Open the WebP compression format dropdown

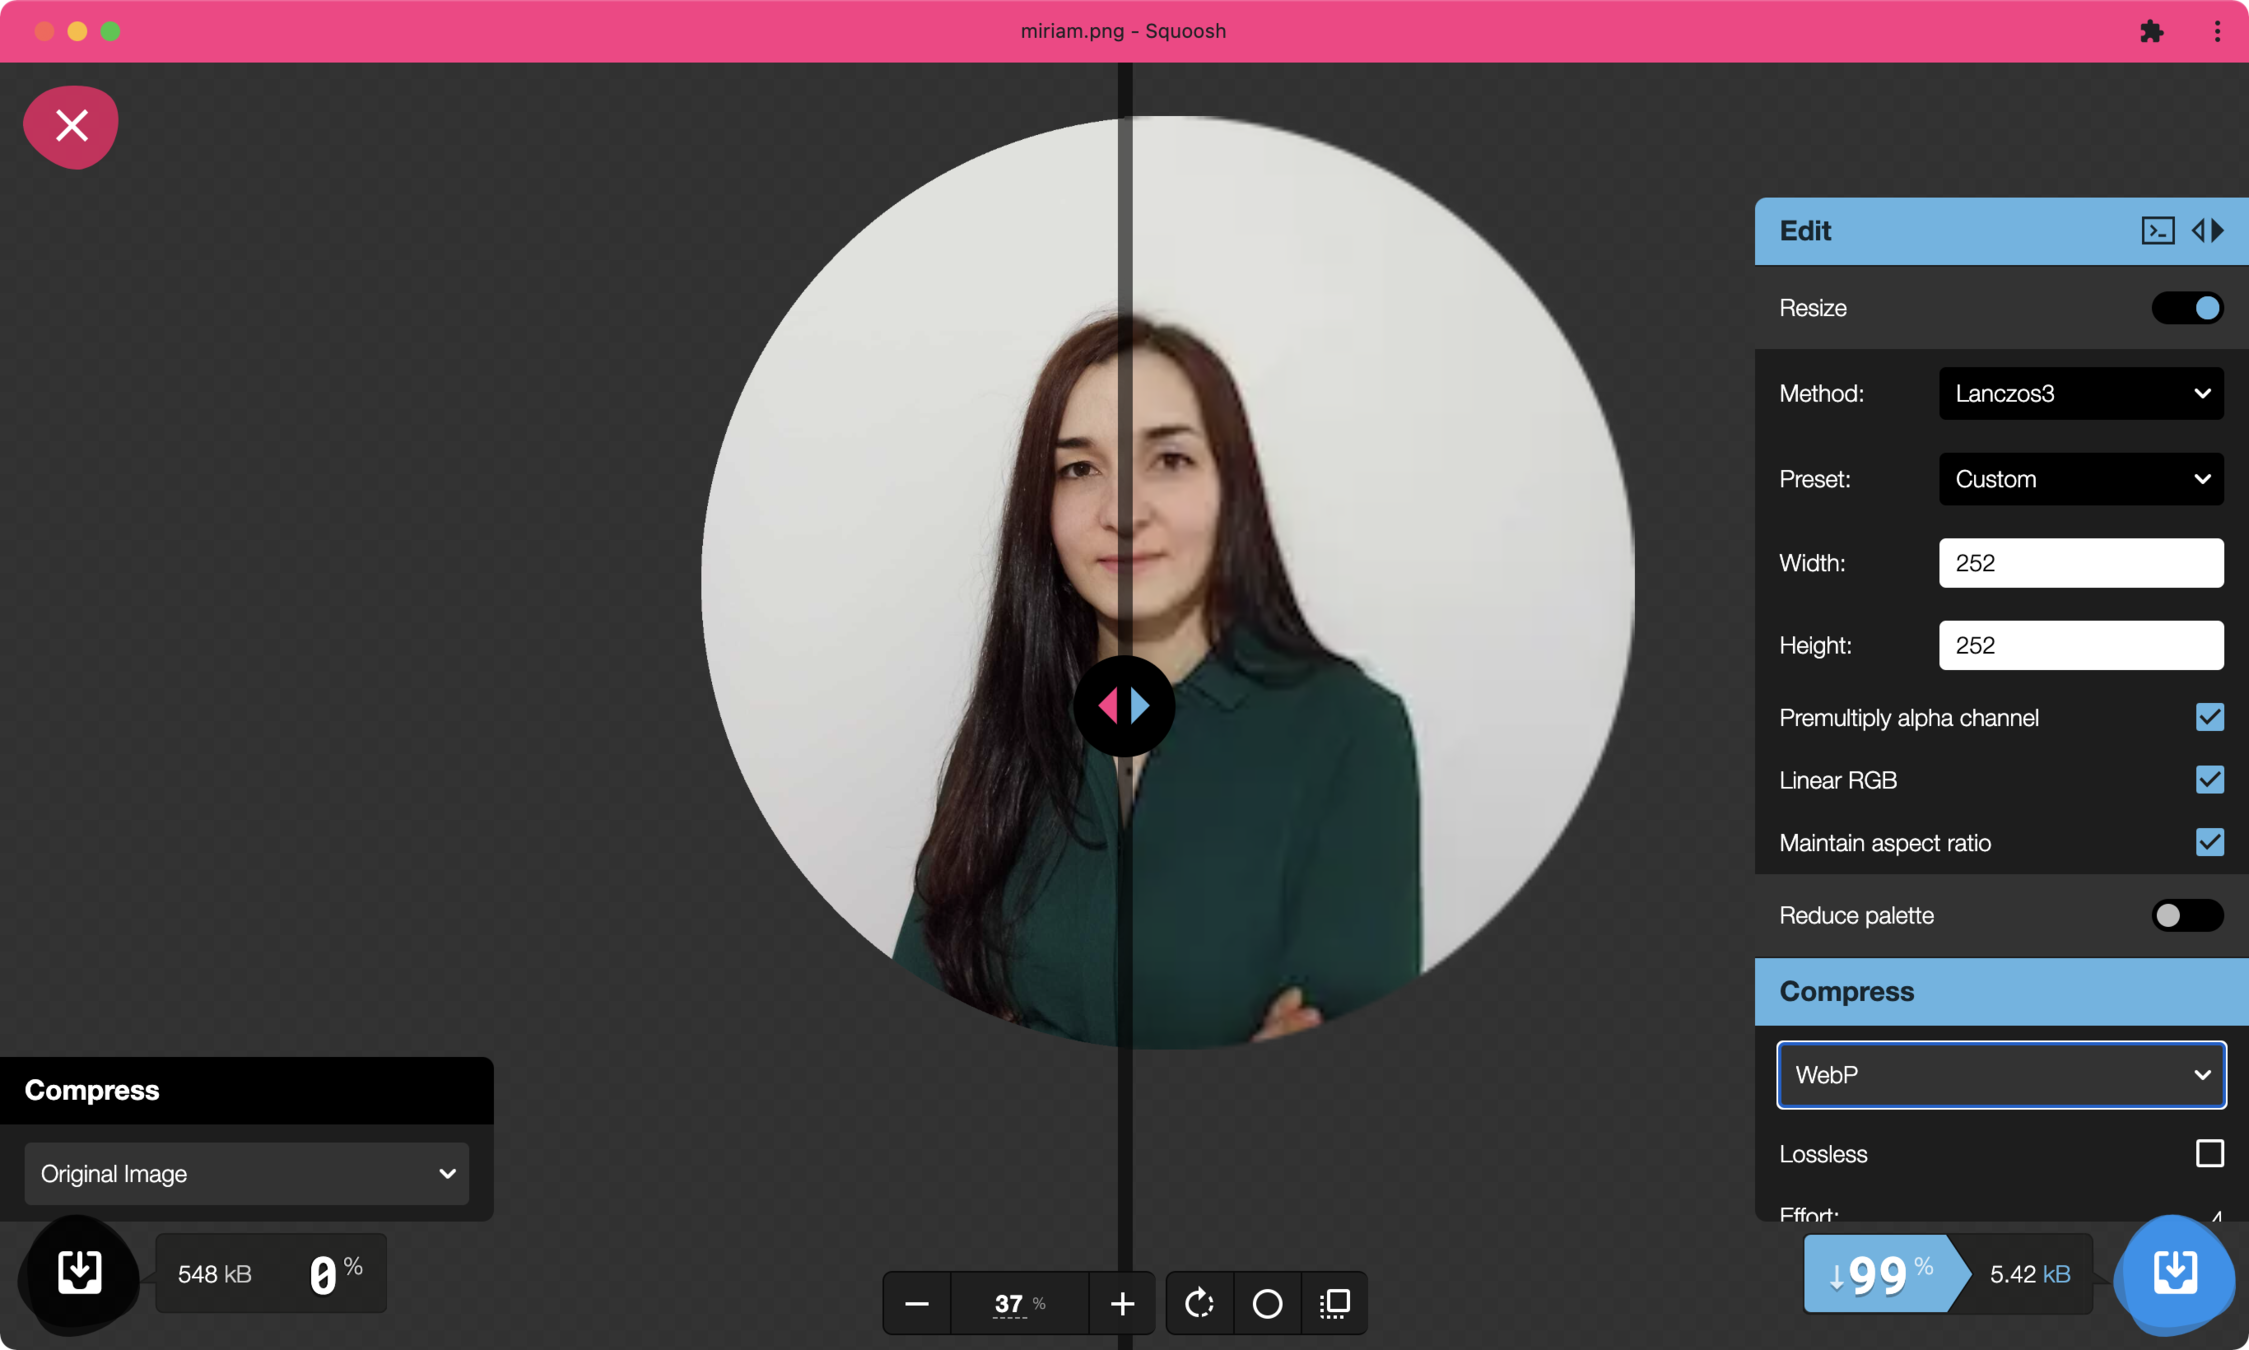[2001, 1074]
